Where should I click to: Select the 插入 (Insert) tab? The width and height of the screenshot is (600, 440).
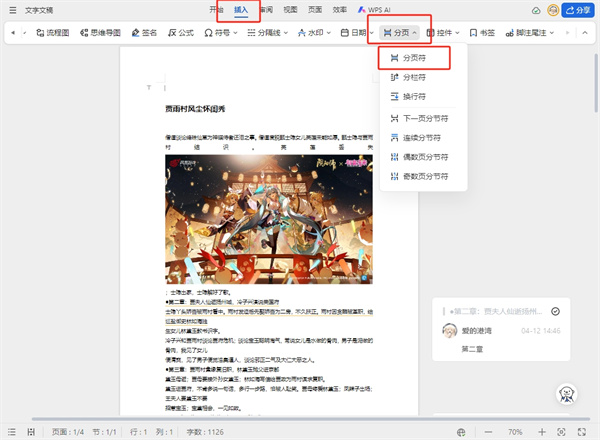(241, 10)
